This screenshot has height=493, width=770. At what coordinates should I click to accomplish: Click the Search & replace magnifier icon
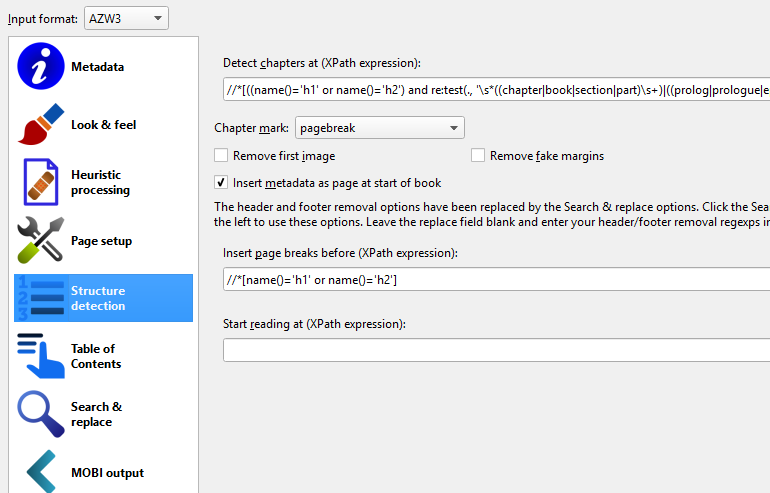tap(40, 414)
